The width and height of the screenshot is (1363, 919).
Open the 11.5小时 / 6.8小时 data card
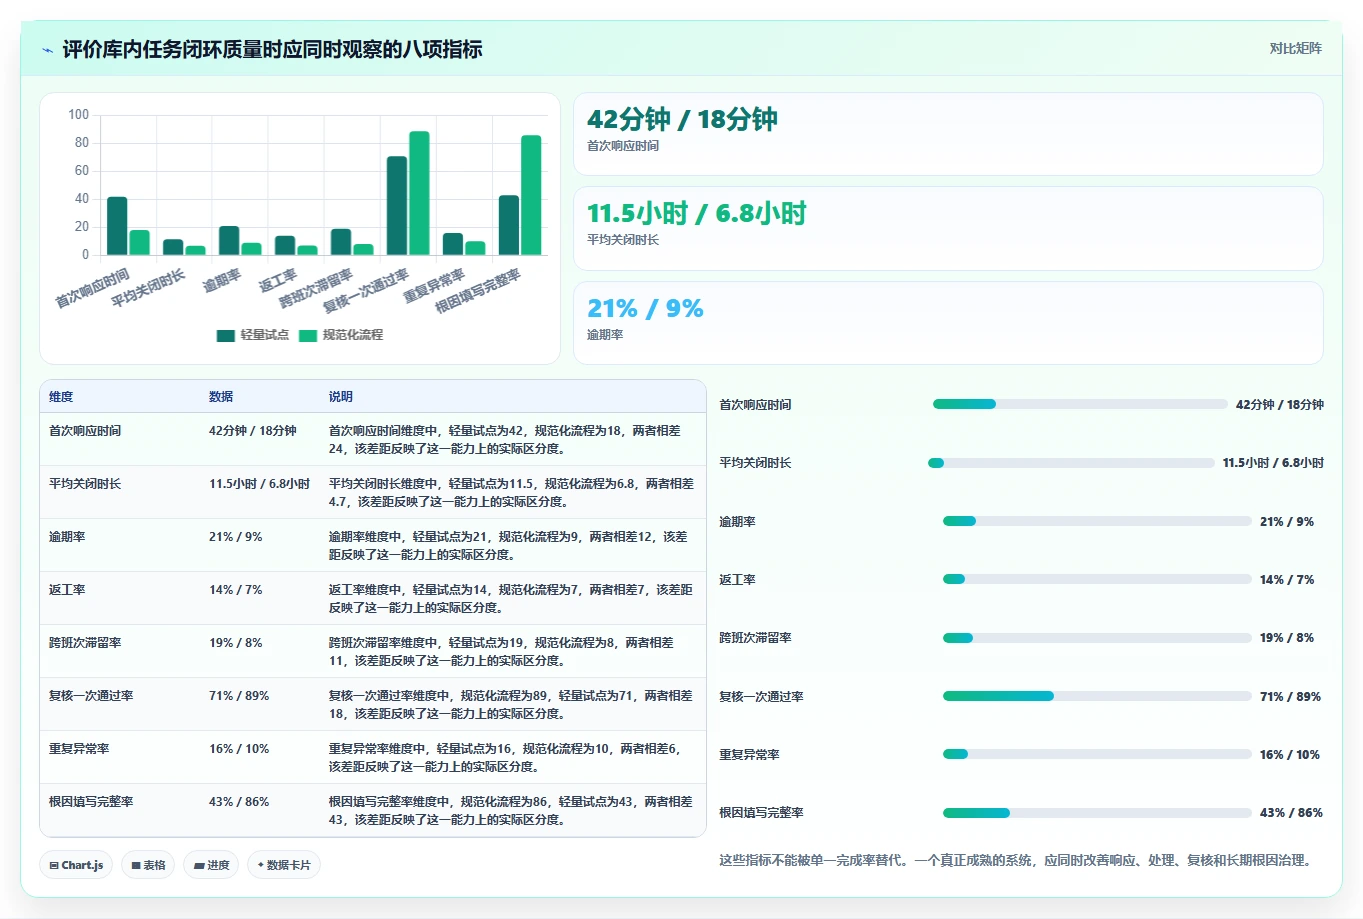(x=948, y=228)
